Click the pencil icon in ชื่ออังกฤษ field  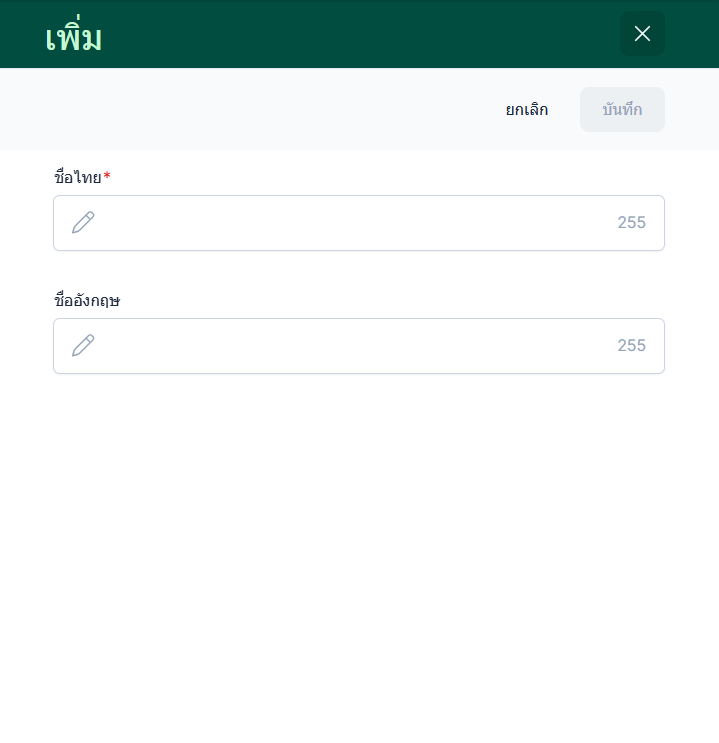tap(83, 345)
